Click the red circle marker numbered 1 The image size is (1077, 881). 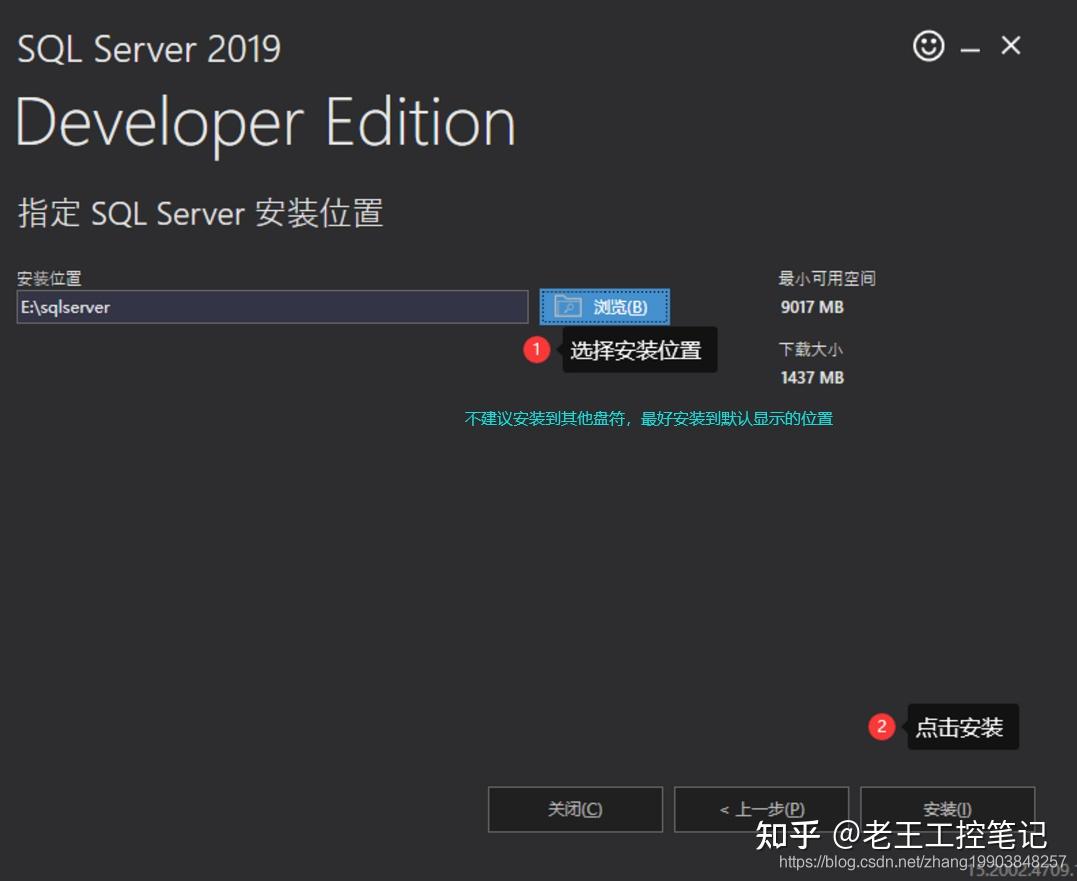click(x=537, y=350)
